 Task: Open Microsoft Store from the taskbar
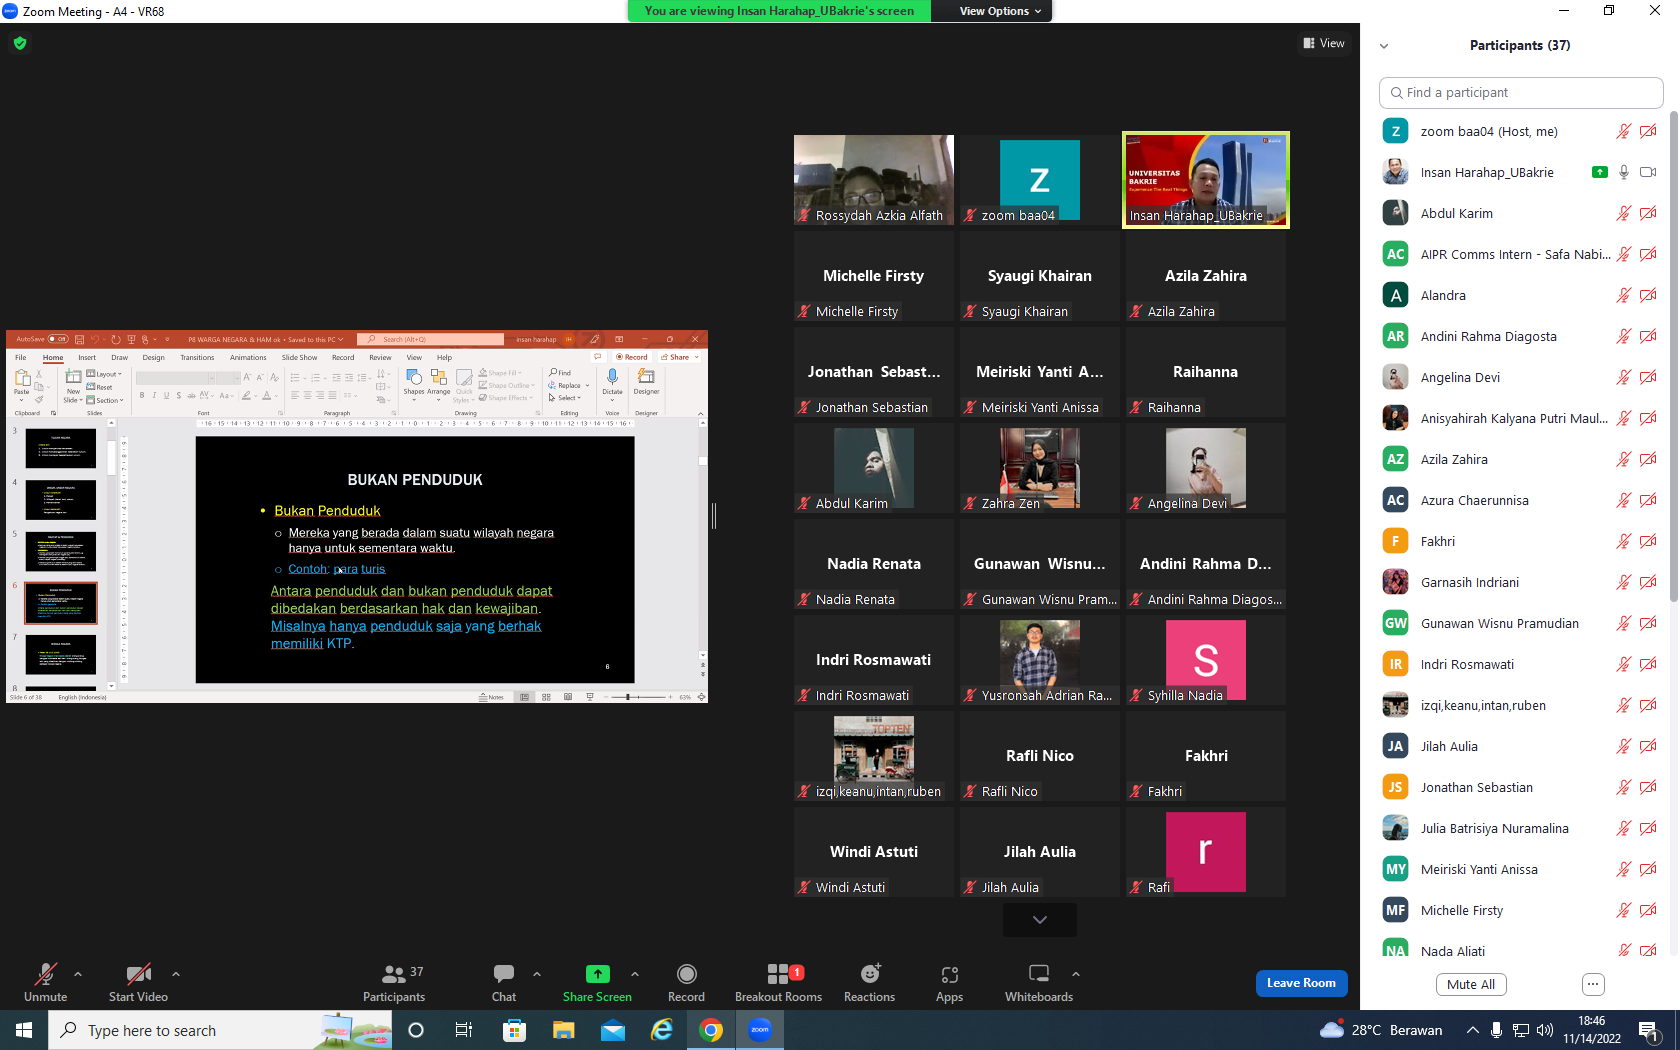[514, 1030]
